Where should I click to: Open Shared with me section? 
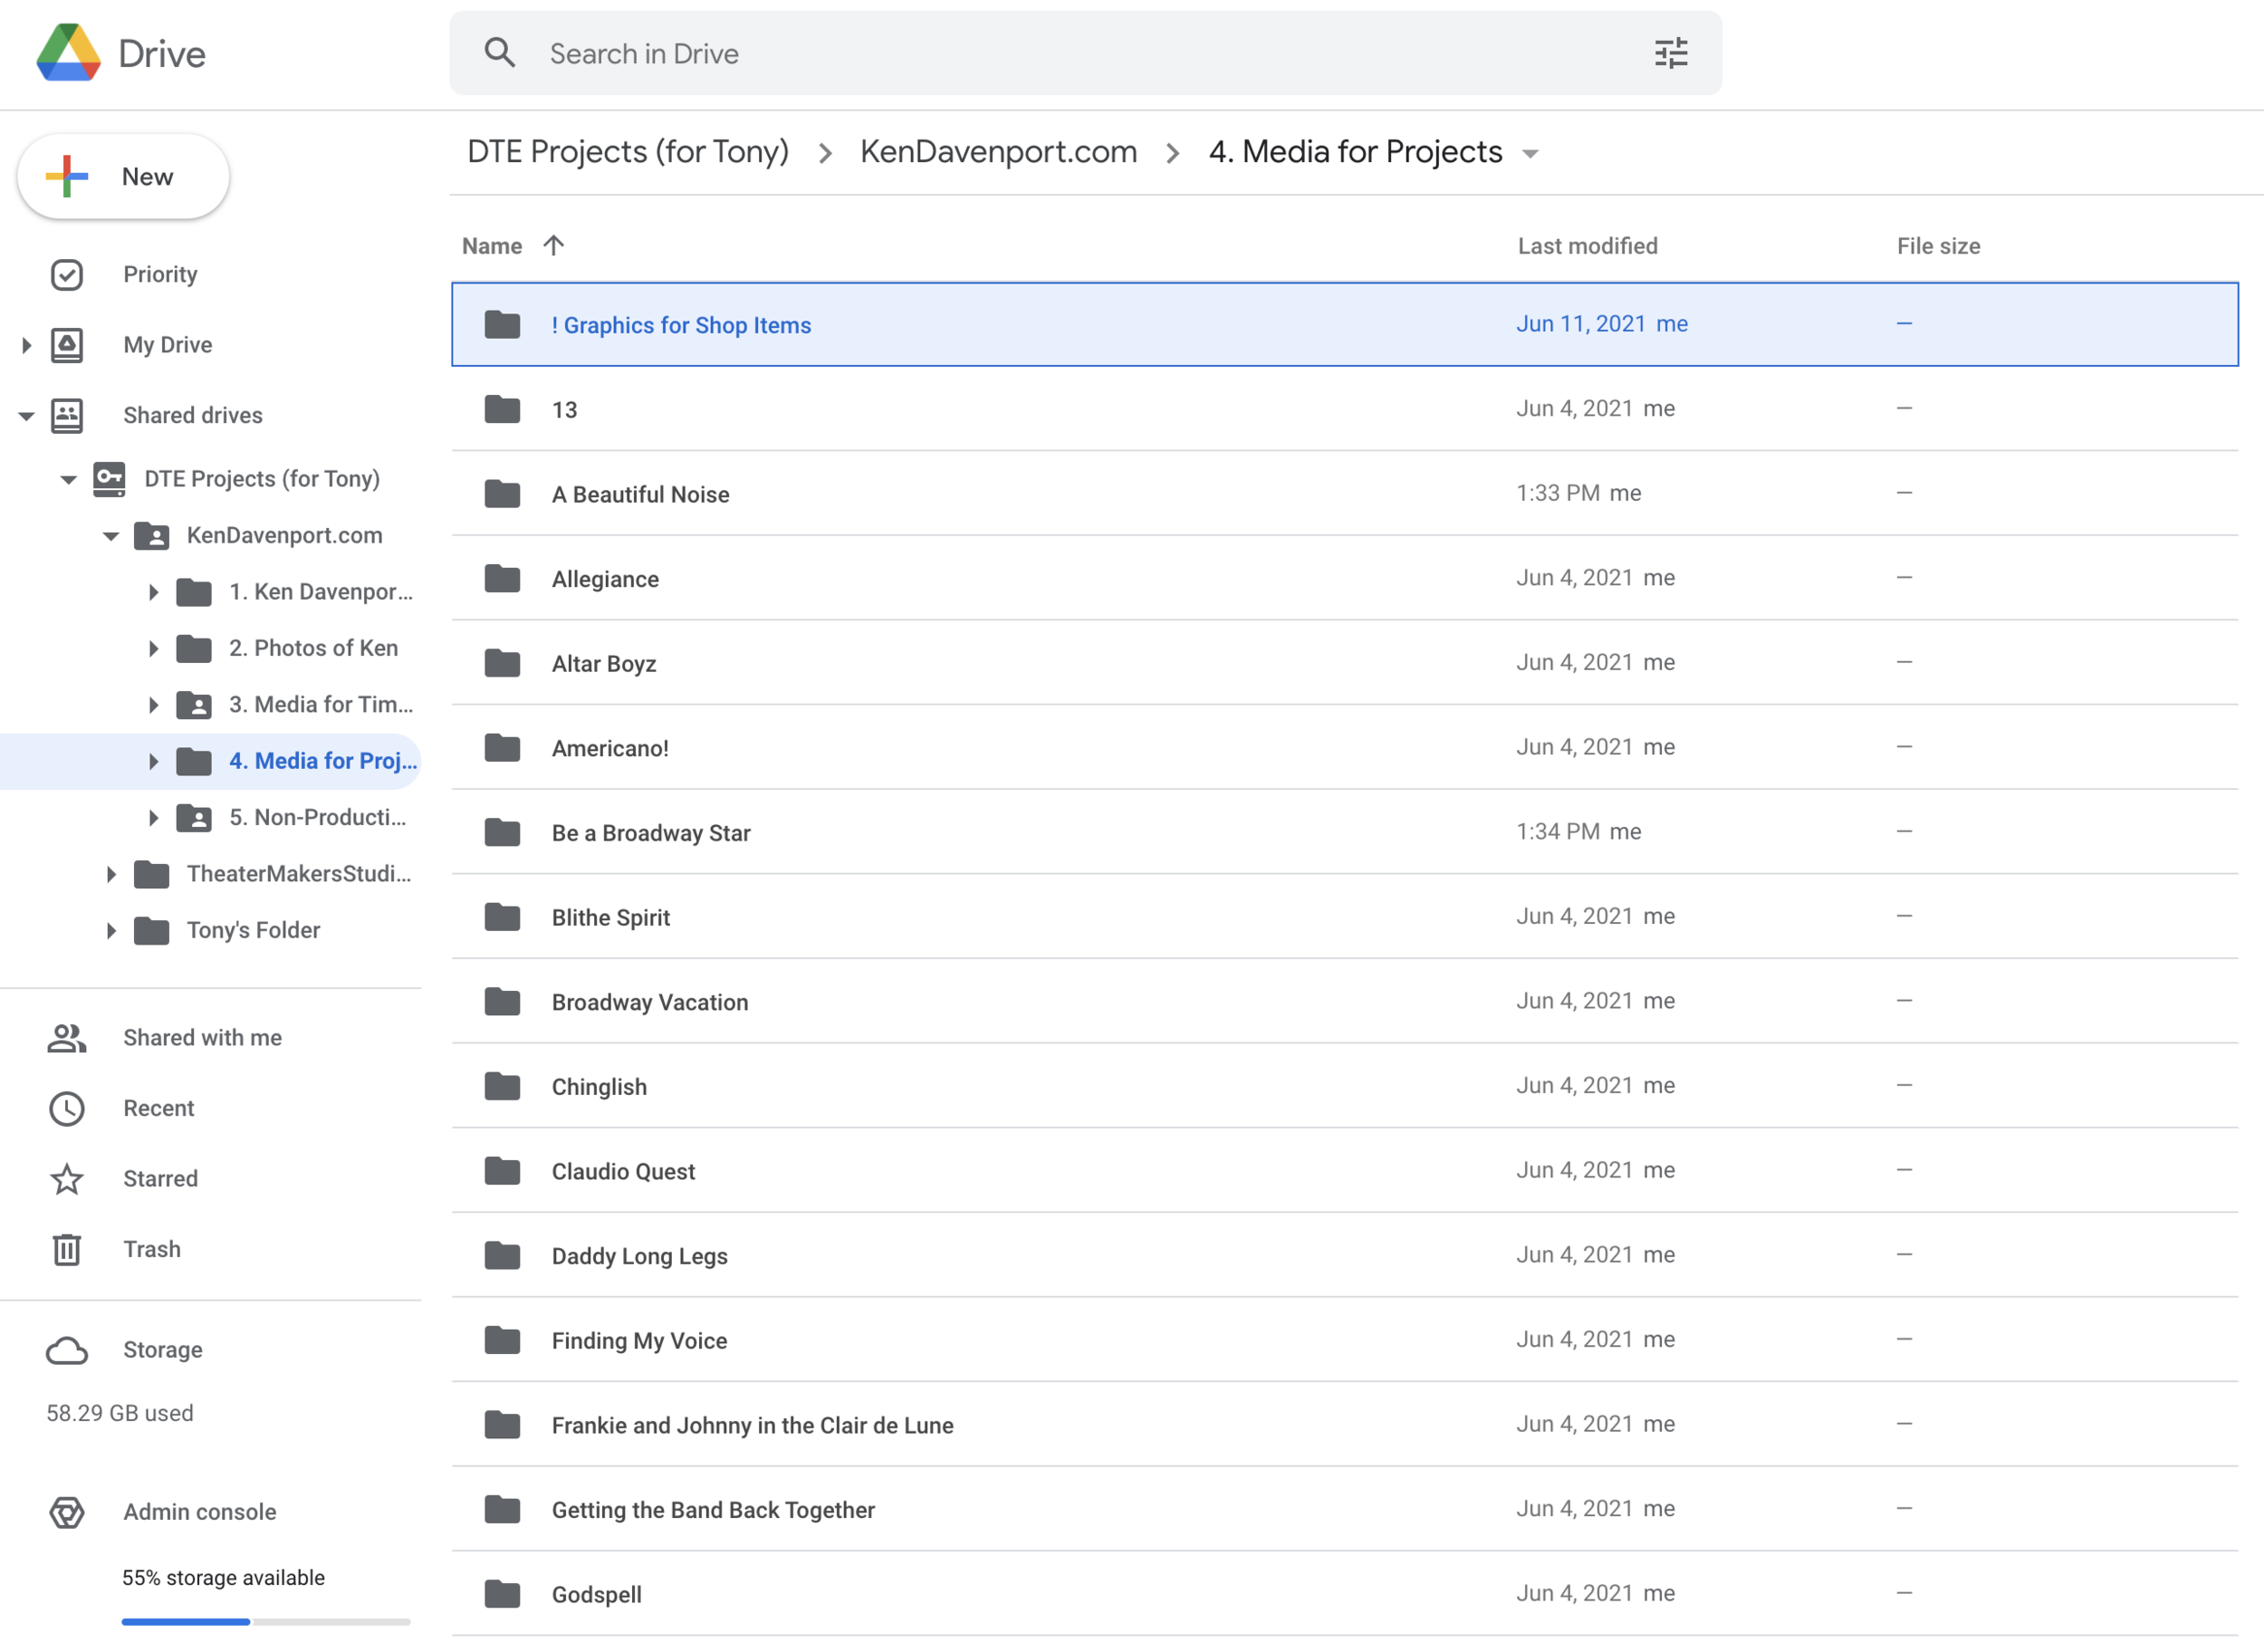click(x=202, y=1038)
